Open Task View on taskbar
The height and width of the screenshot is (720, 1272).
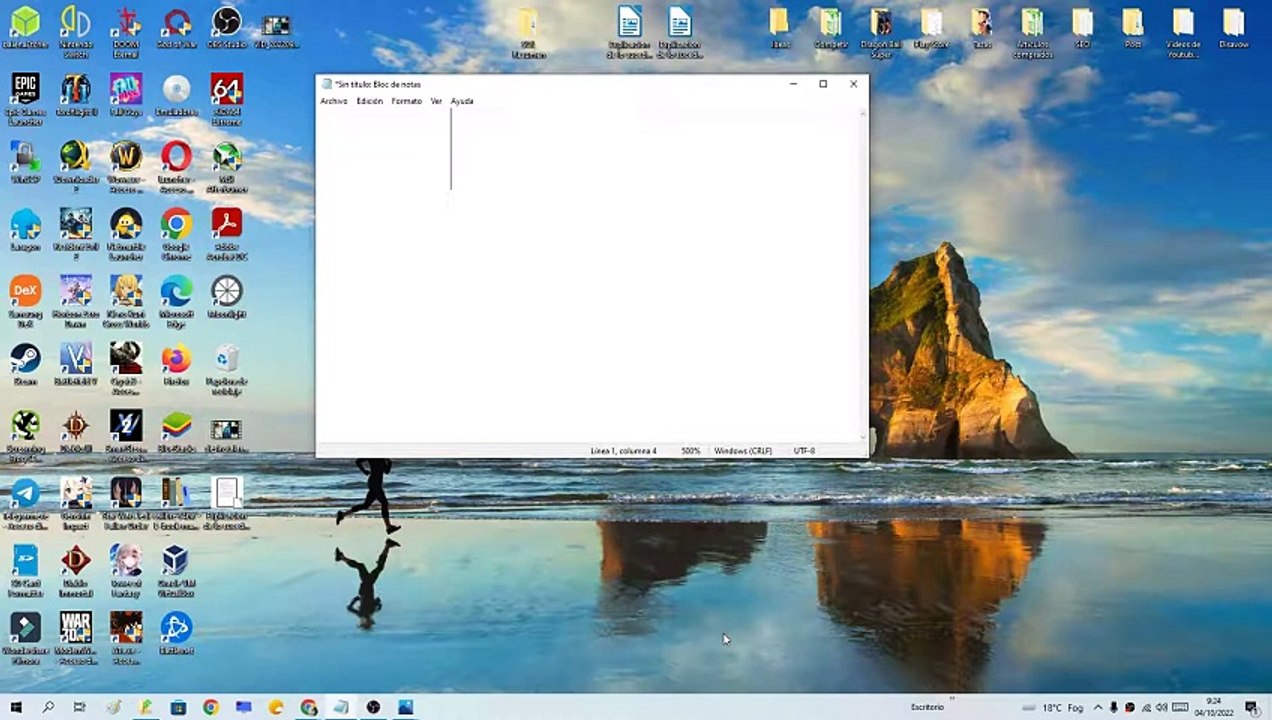click(x=79, y=707)
